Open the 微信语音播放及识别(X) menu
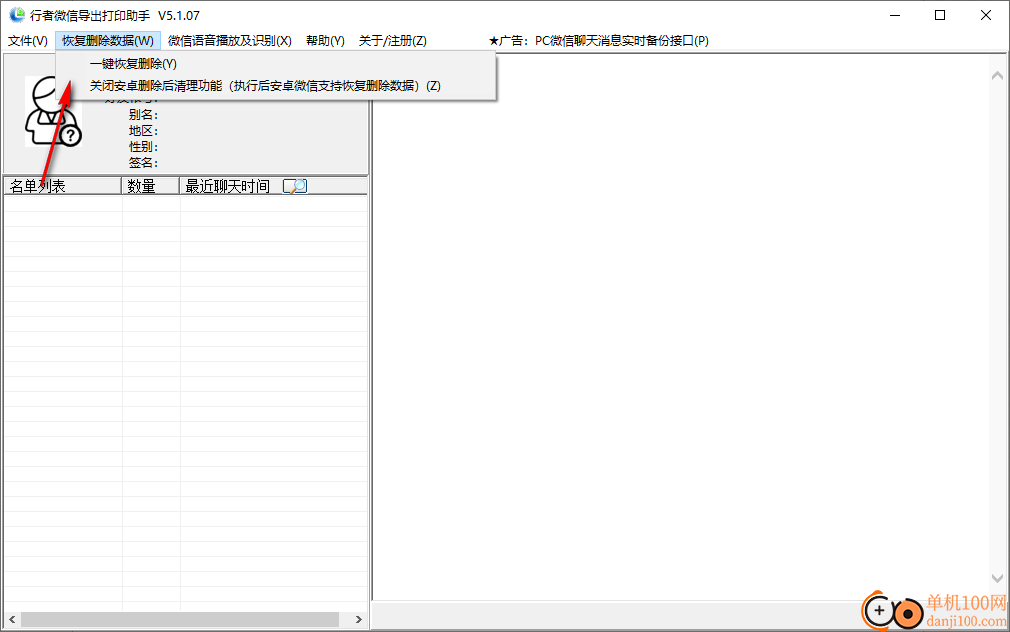Screen dimensions: 1010x632 pyautogui.click(x=230, y=41)
